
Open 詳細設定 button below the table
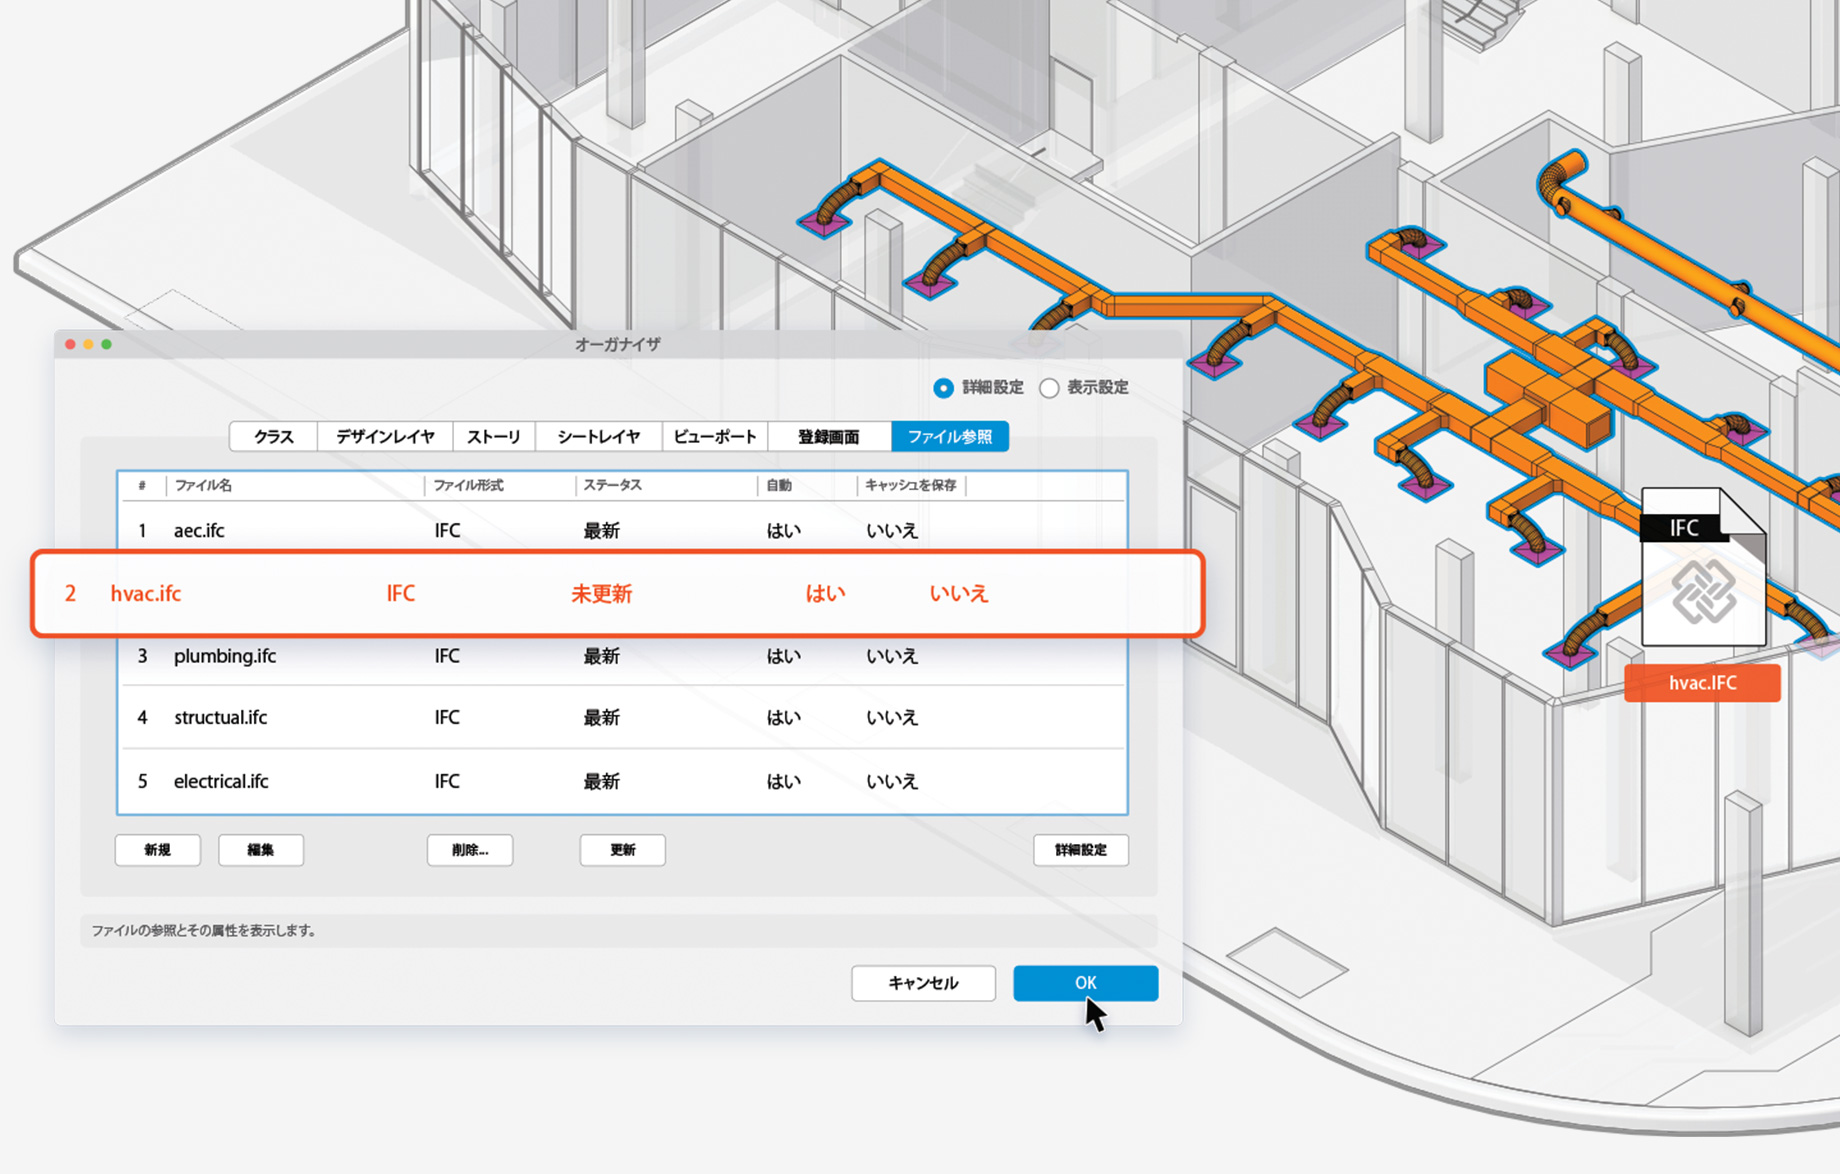coord(1081,850)
